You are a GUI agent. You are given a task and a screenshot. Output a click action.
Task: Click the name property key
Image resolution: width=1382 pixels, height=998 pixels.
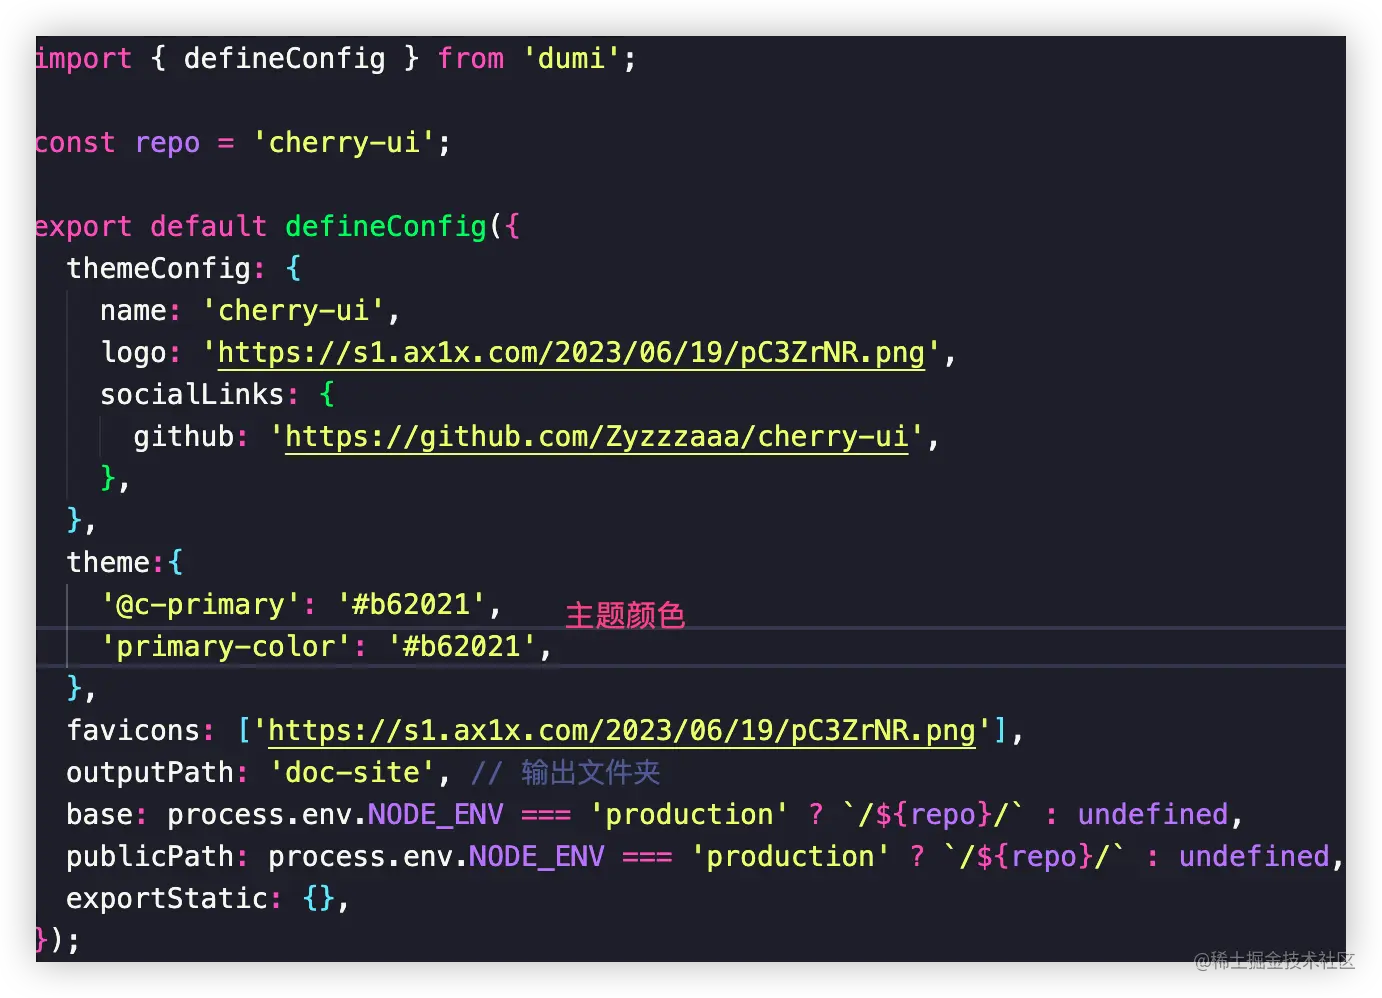(x=134, y=311)
